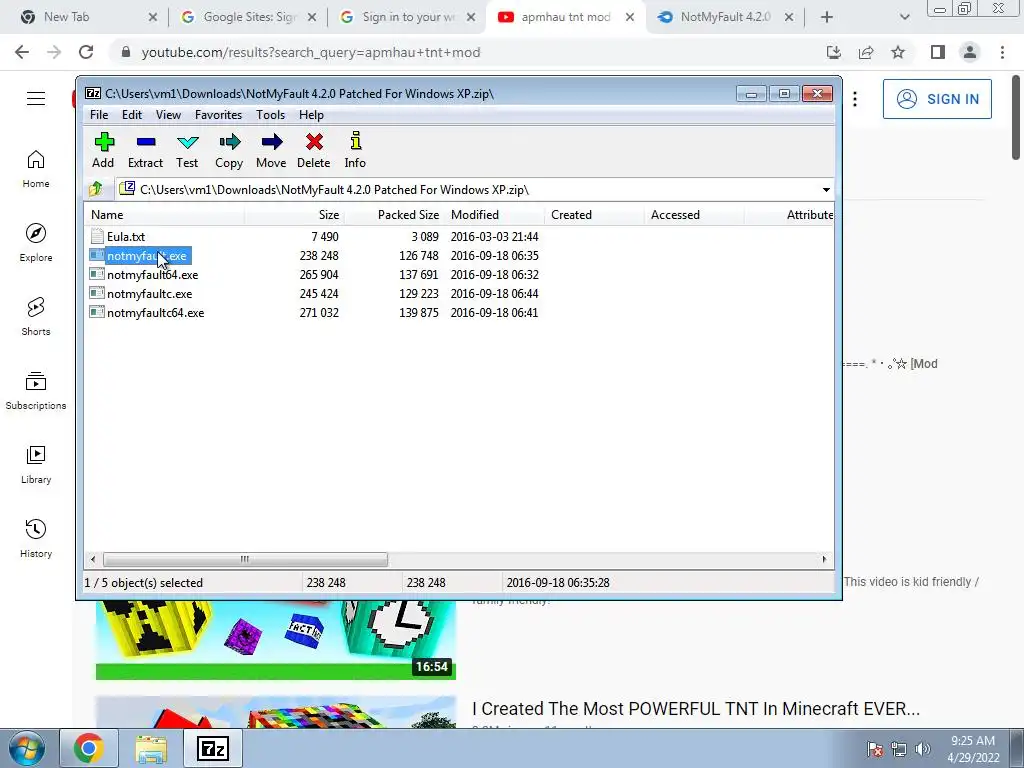
Task: Click the horizontal scrollbar thumb in 7-Zip
Action: 245,559
